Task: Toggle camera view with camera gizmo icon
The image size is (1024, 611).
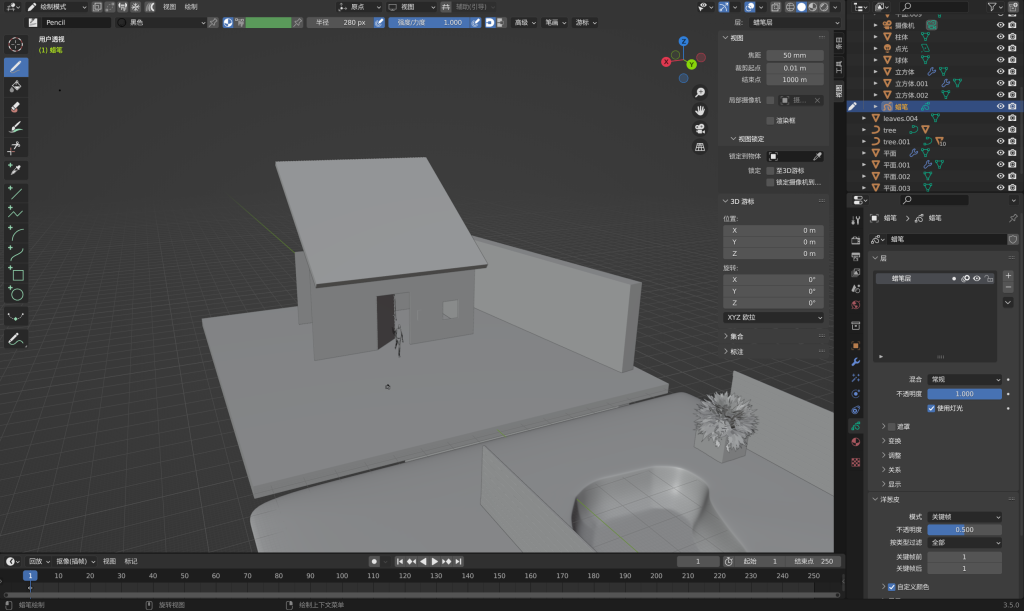Action: tap(700, 128)
